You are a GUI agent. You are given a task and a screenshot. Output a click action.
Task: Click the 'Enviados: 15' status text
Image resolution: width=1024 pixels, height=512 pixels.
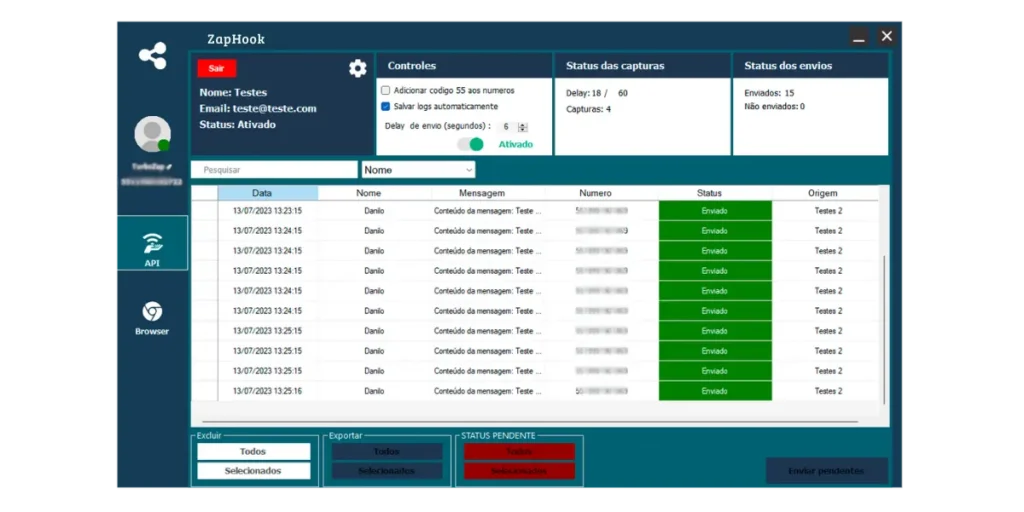point(769,93)
